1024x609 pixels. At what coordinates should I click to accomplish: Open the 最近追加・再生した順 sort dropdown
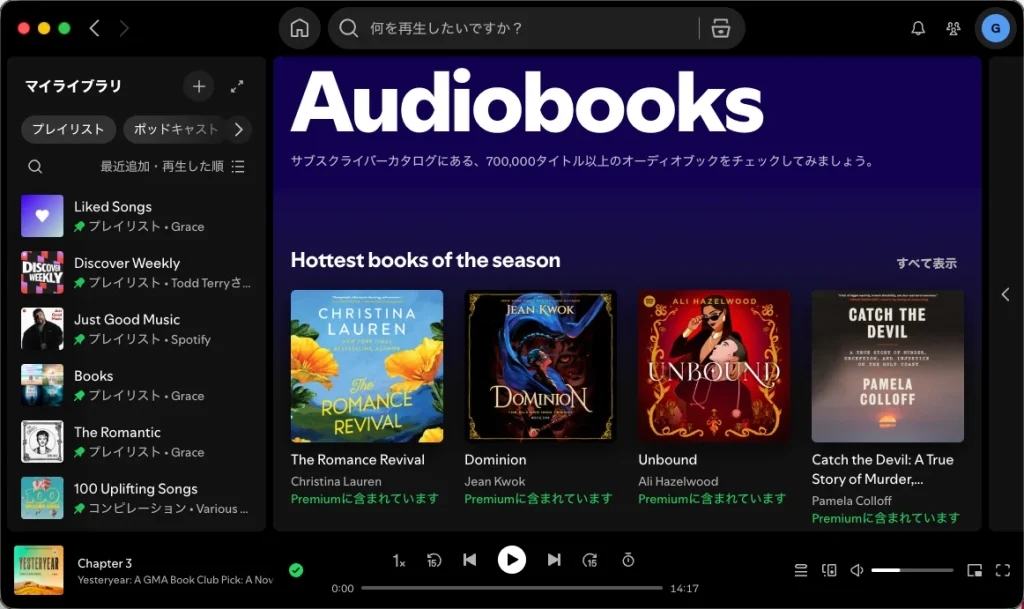pyautogui.click(x=172, y=166)
